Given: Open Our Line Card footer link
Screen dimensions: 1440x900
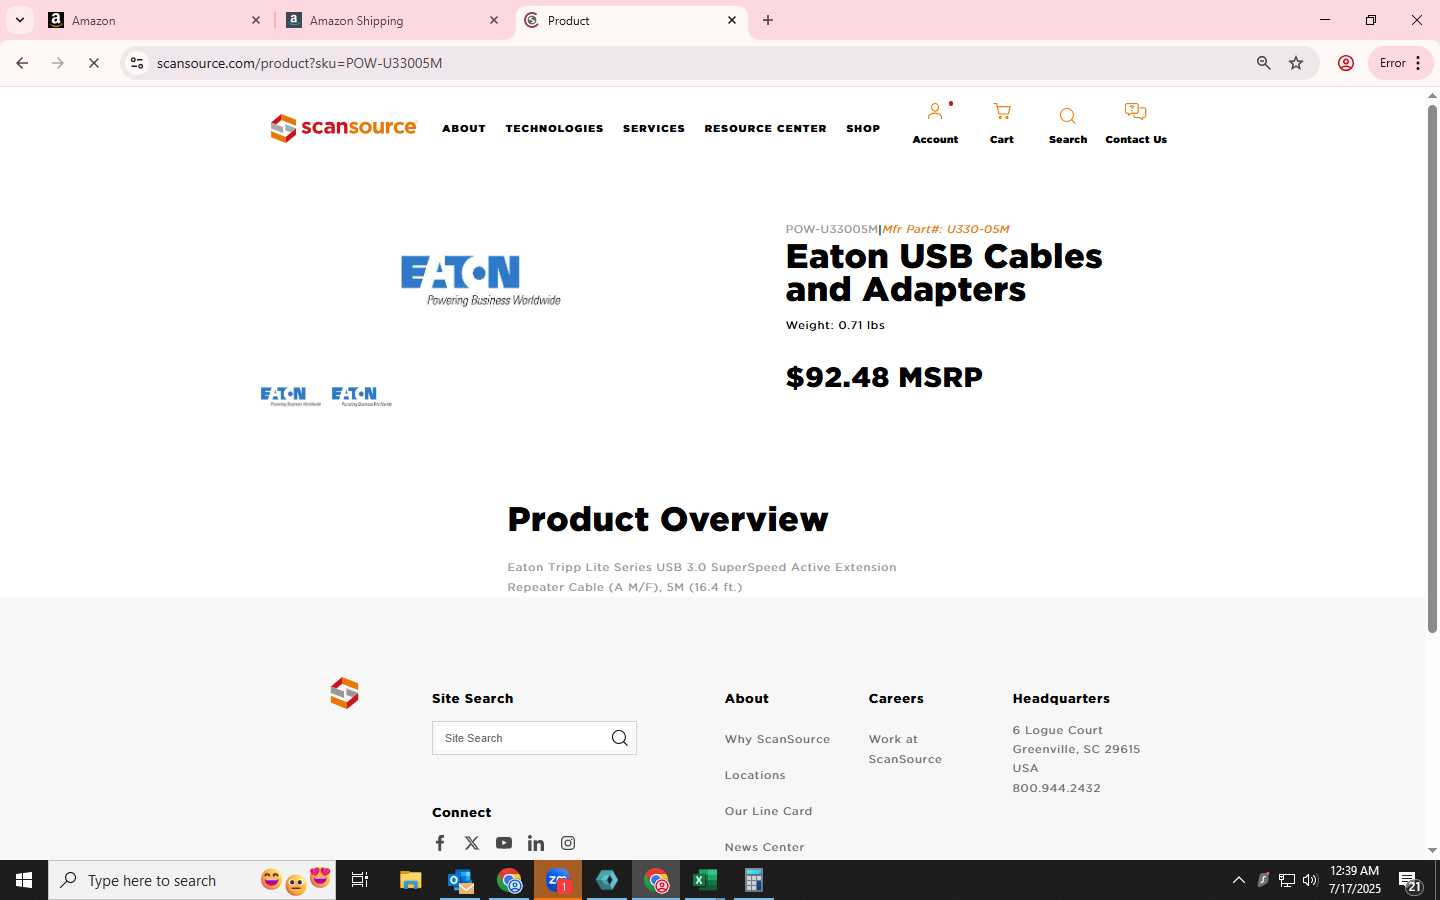Looking at the screenshot, I should [x=768, y=811].
